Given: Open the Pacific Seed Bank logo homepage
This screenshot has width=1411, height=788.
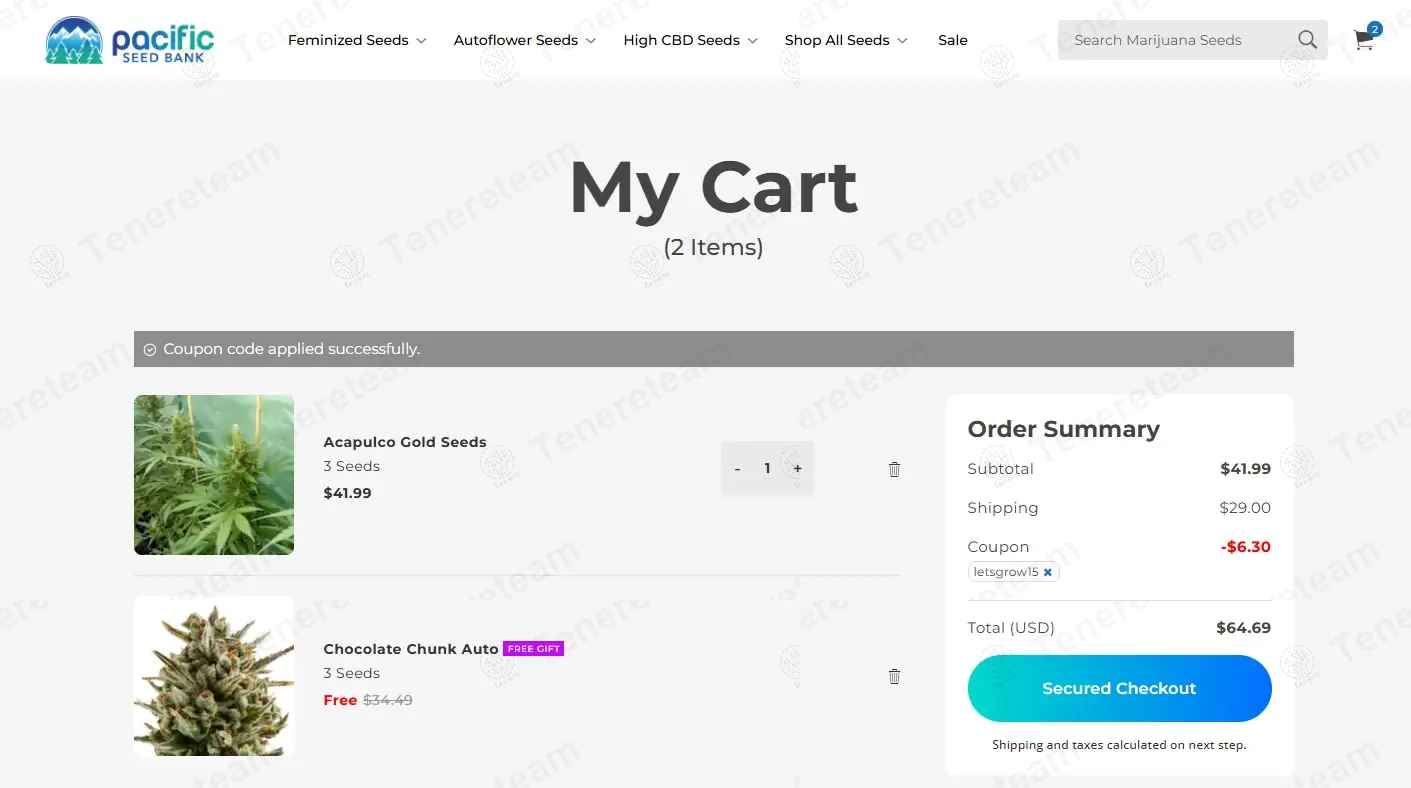Looking at the screenshot, I should pyautogui.click(x=130, y=40).
